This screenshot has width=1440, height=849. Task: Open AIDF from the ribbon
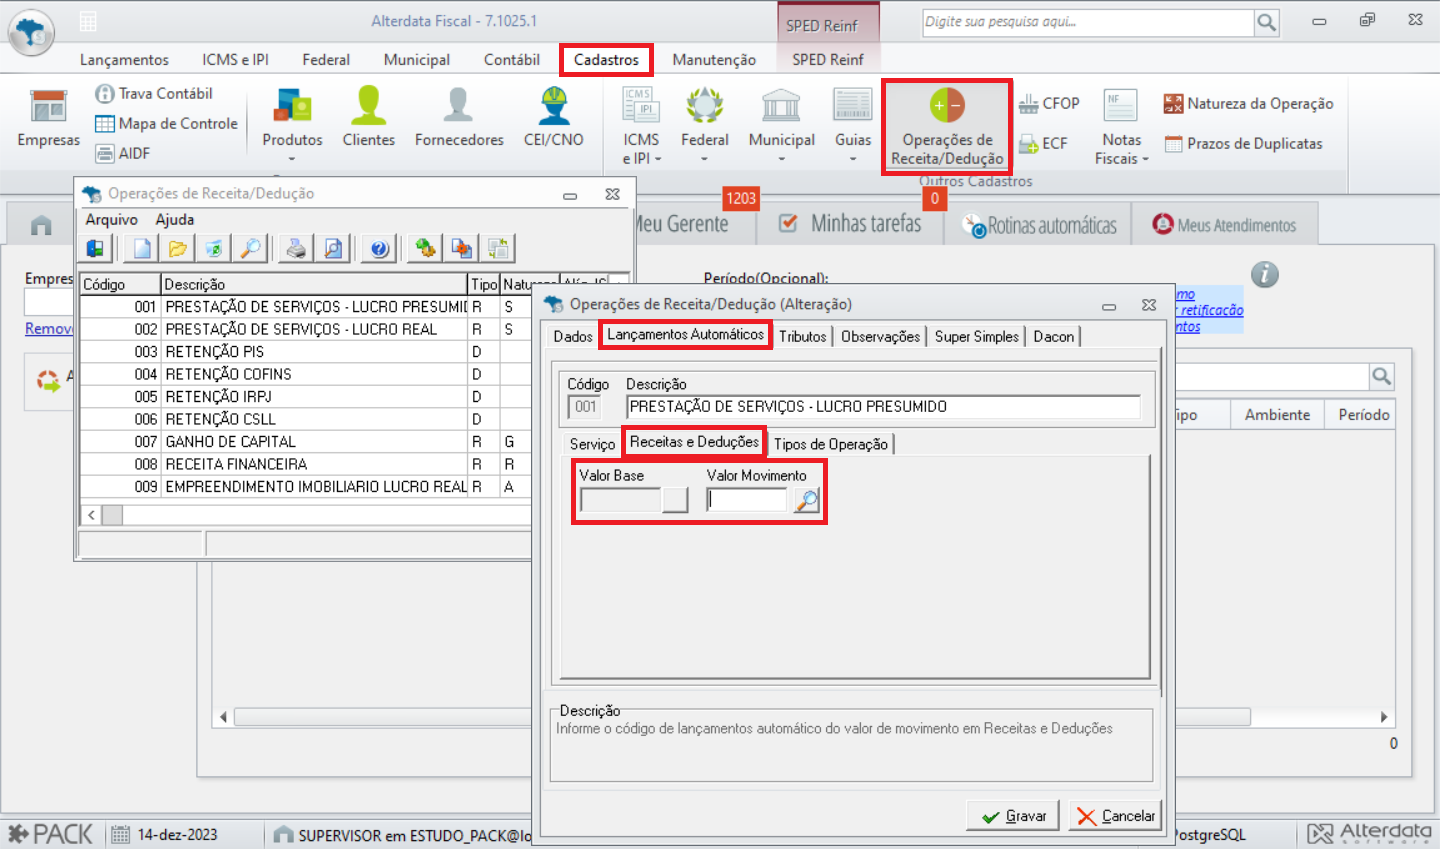(122, 153)
